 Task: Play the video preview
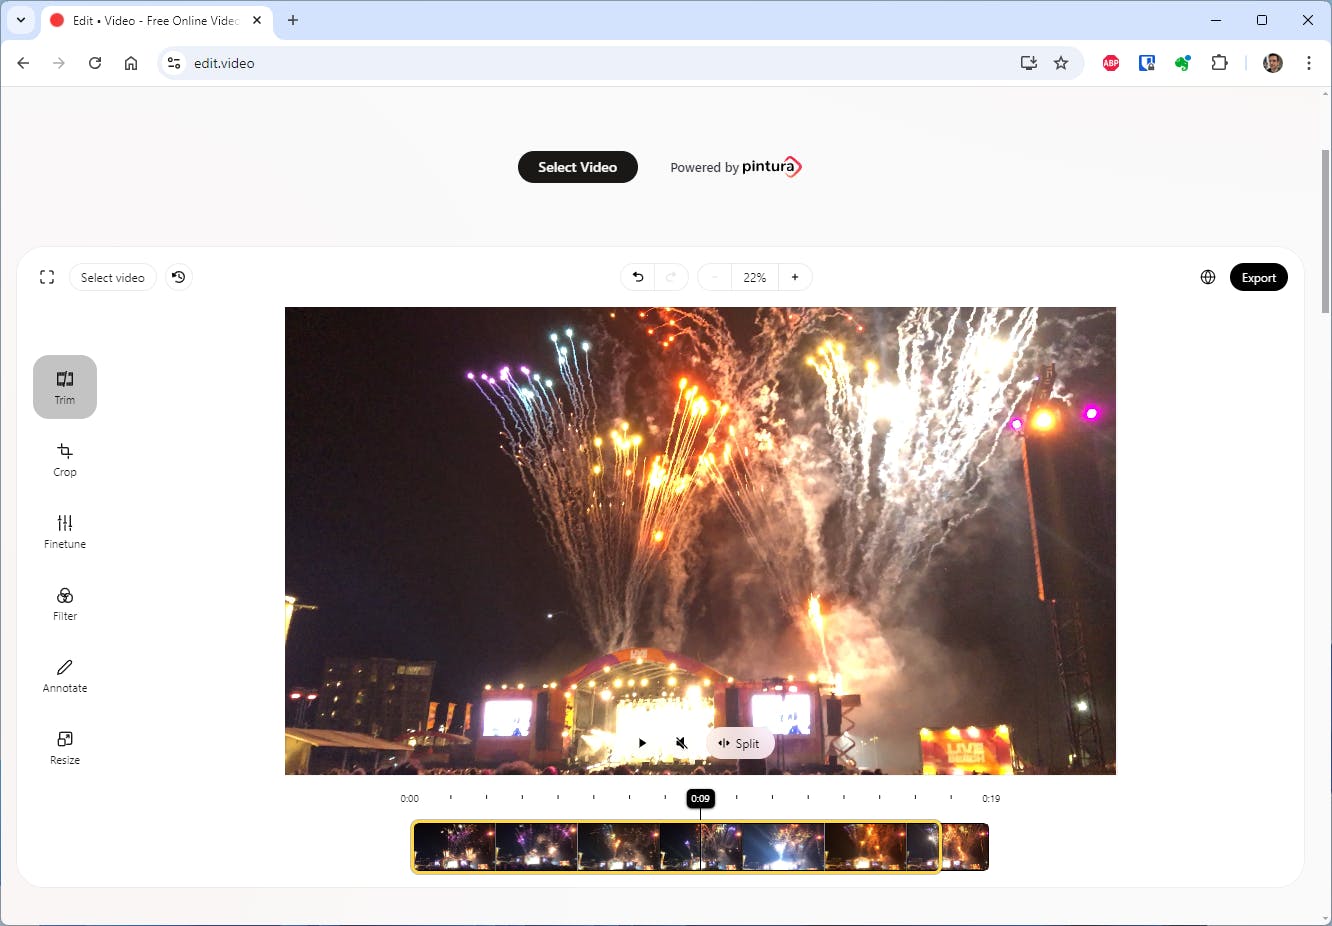click(x=642, y=743)
